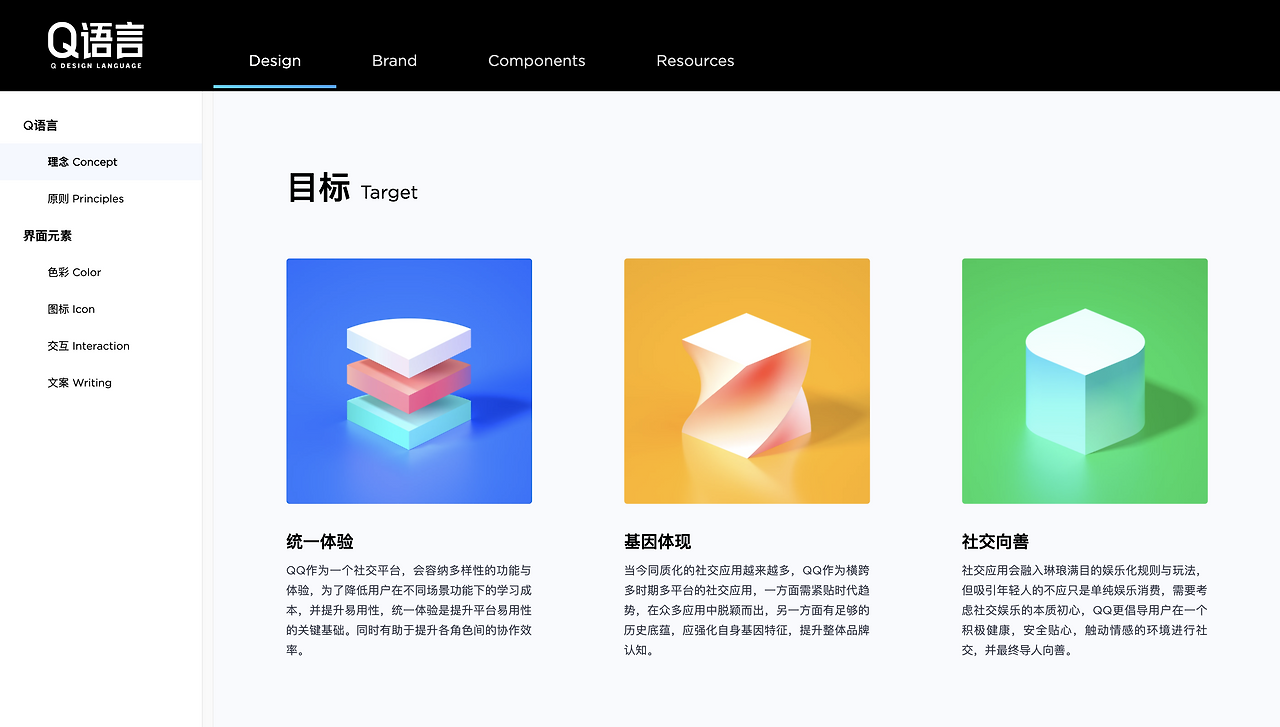Screen dimensions: 1280x727
Task: Open the 文案 Writing page
Action: point(101,383)
